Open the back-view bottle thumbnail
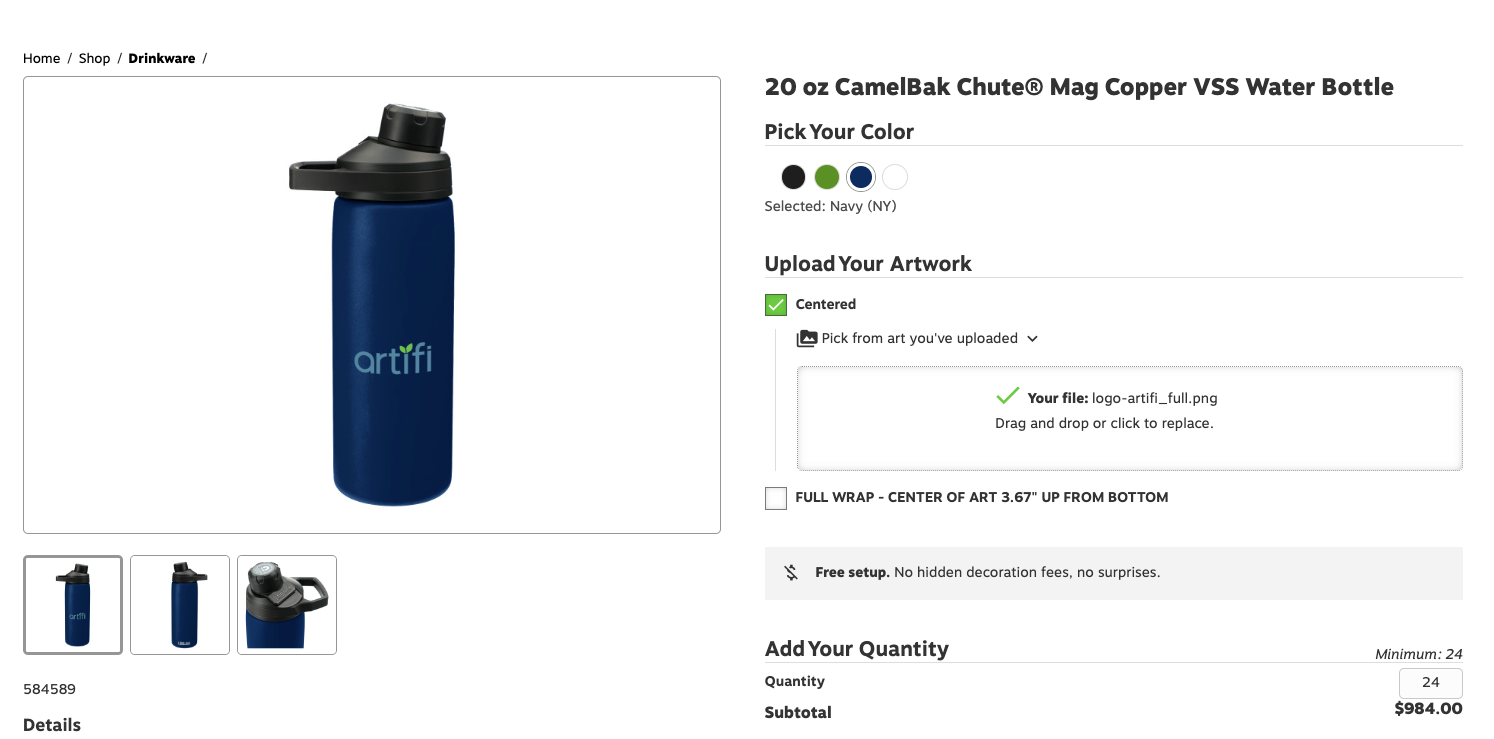 point(179,604)
